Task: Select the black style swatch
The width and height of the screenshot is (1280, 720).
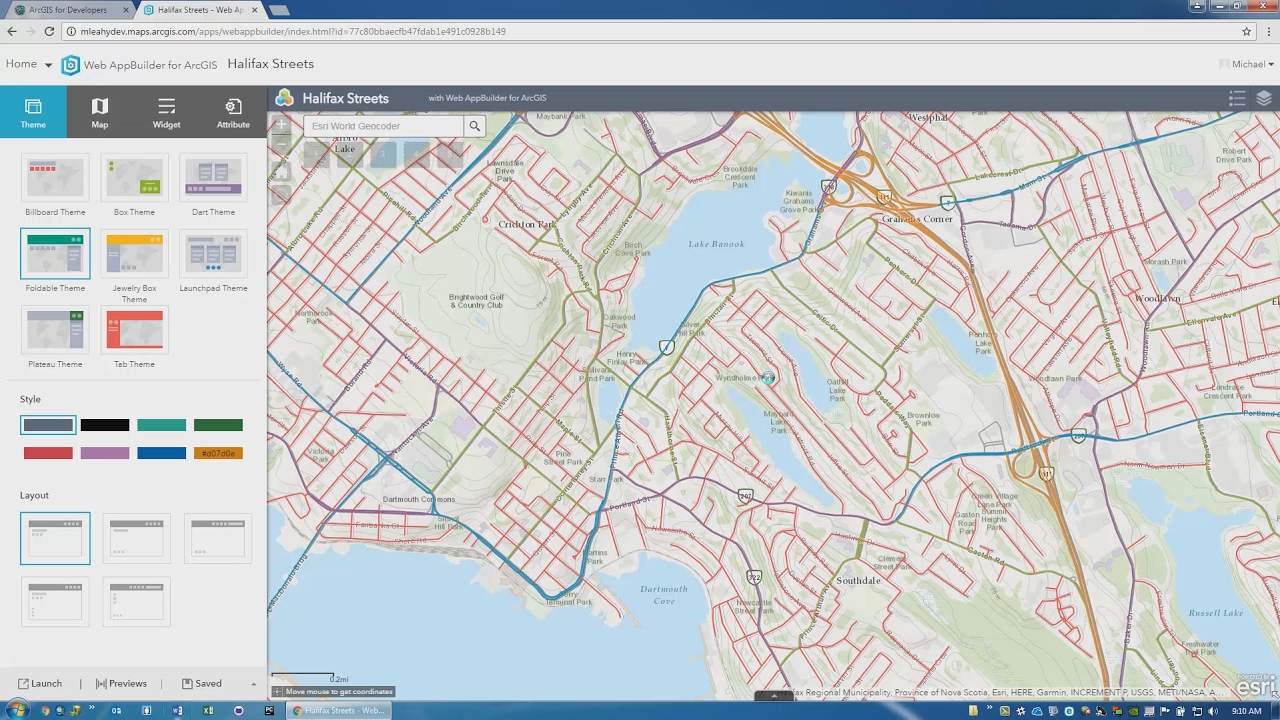Action: click(105, 425)
